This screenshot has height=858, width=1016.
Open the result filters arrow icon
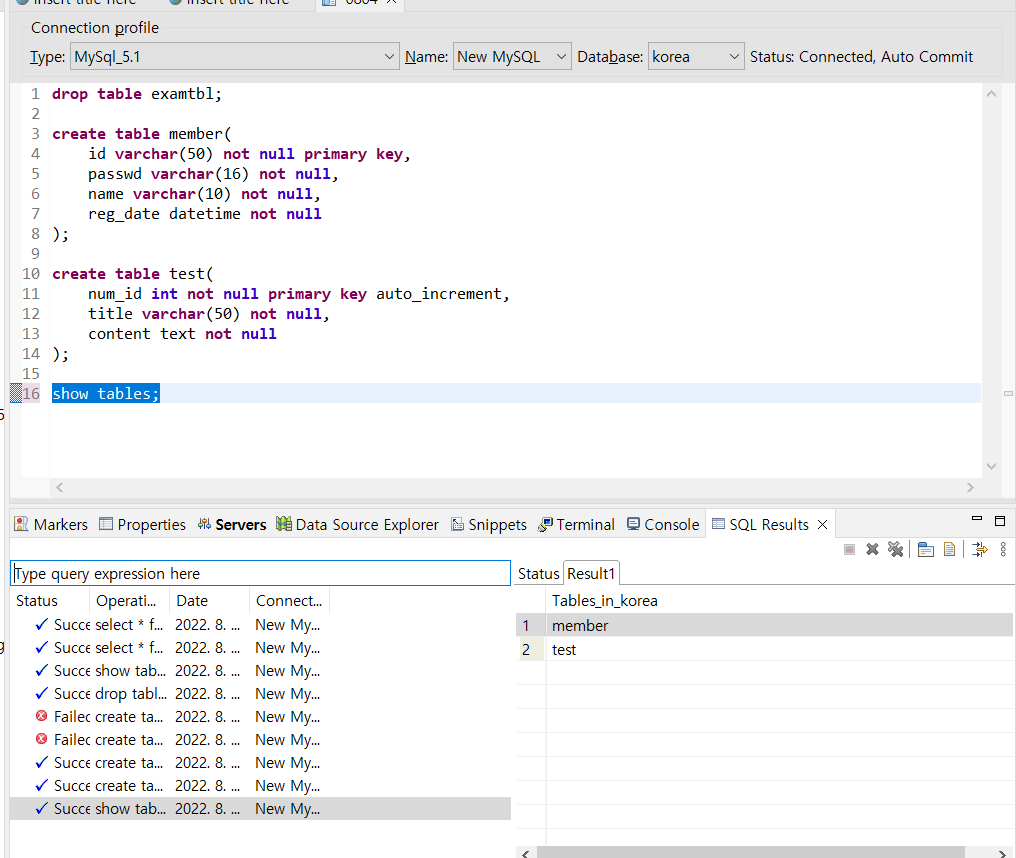click(x=980, y=550)
